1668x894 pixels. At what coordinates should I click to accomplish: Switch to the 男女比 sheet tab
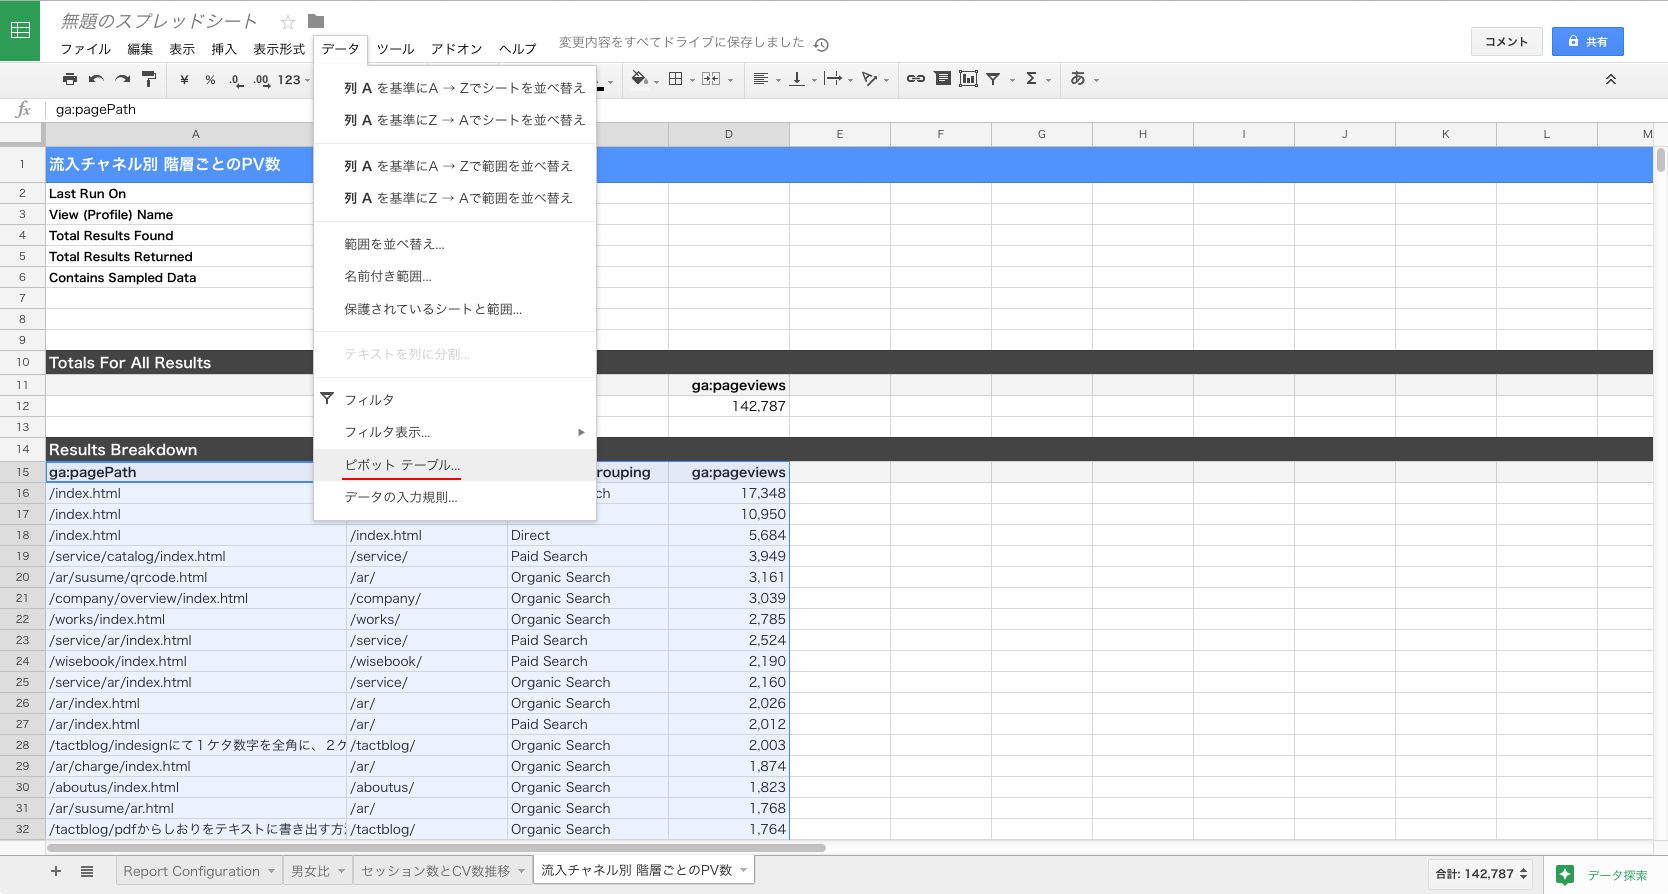click(310, 871)
